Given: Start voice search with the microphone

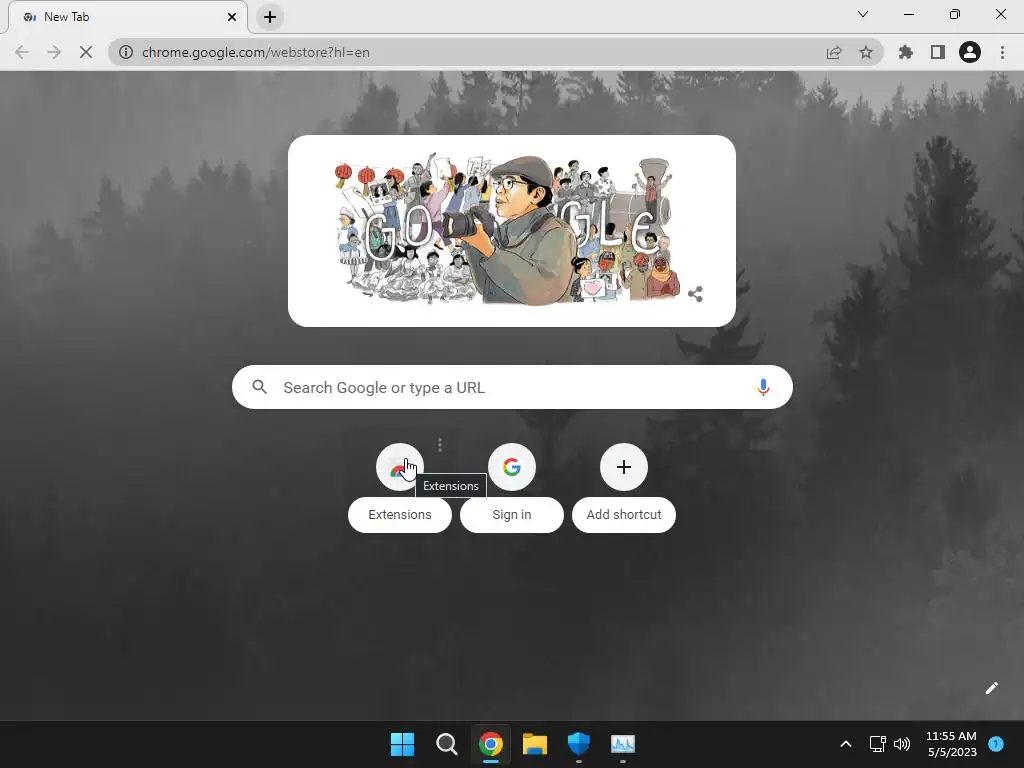Looking at the screenshot, I should [x=763, y=387].
